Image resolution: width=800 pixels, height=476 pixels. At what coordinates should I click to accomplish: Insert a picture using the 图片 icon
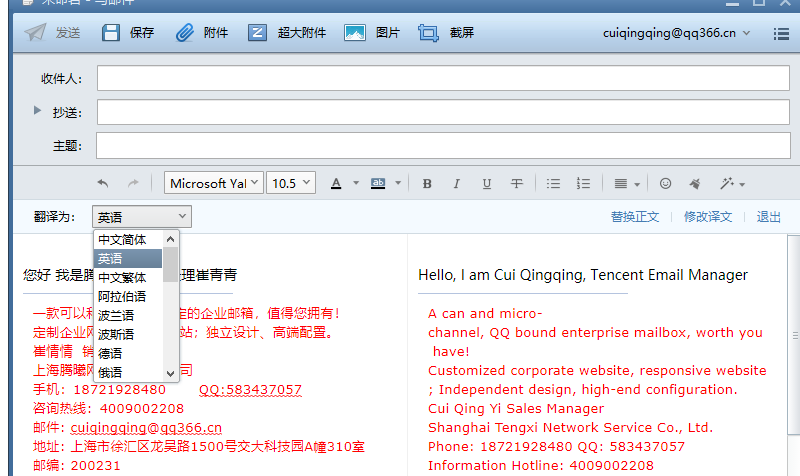[x=355, y=33]
